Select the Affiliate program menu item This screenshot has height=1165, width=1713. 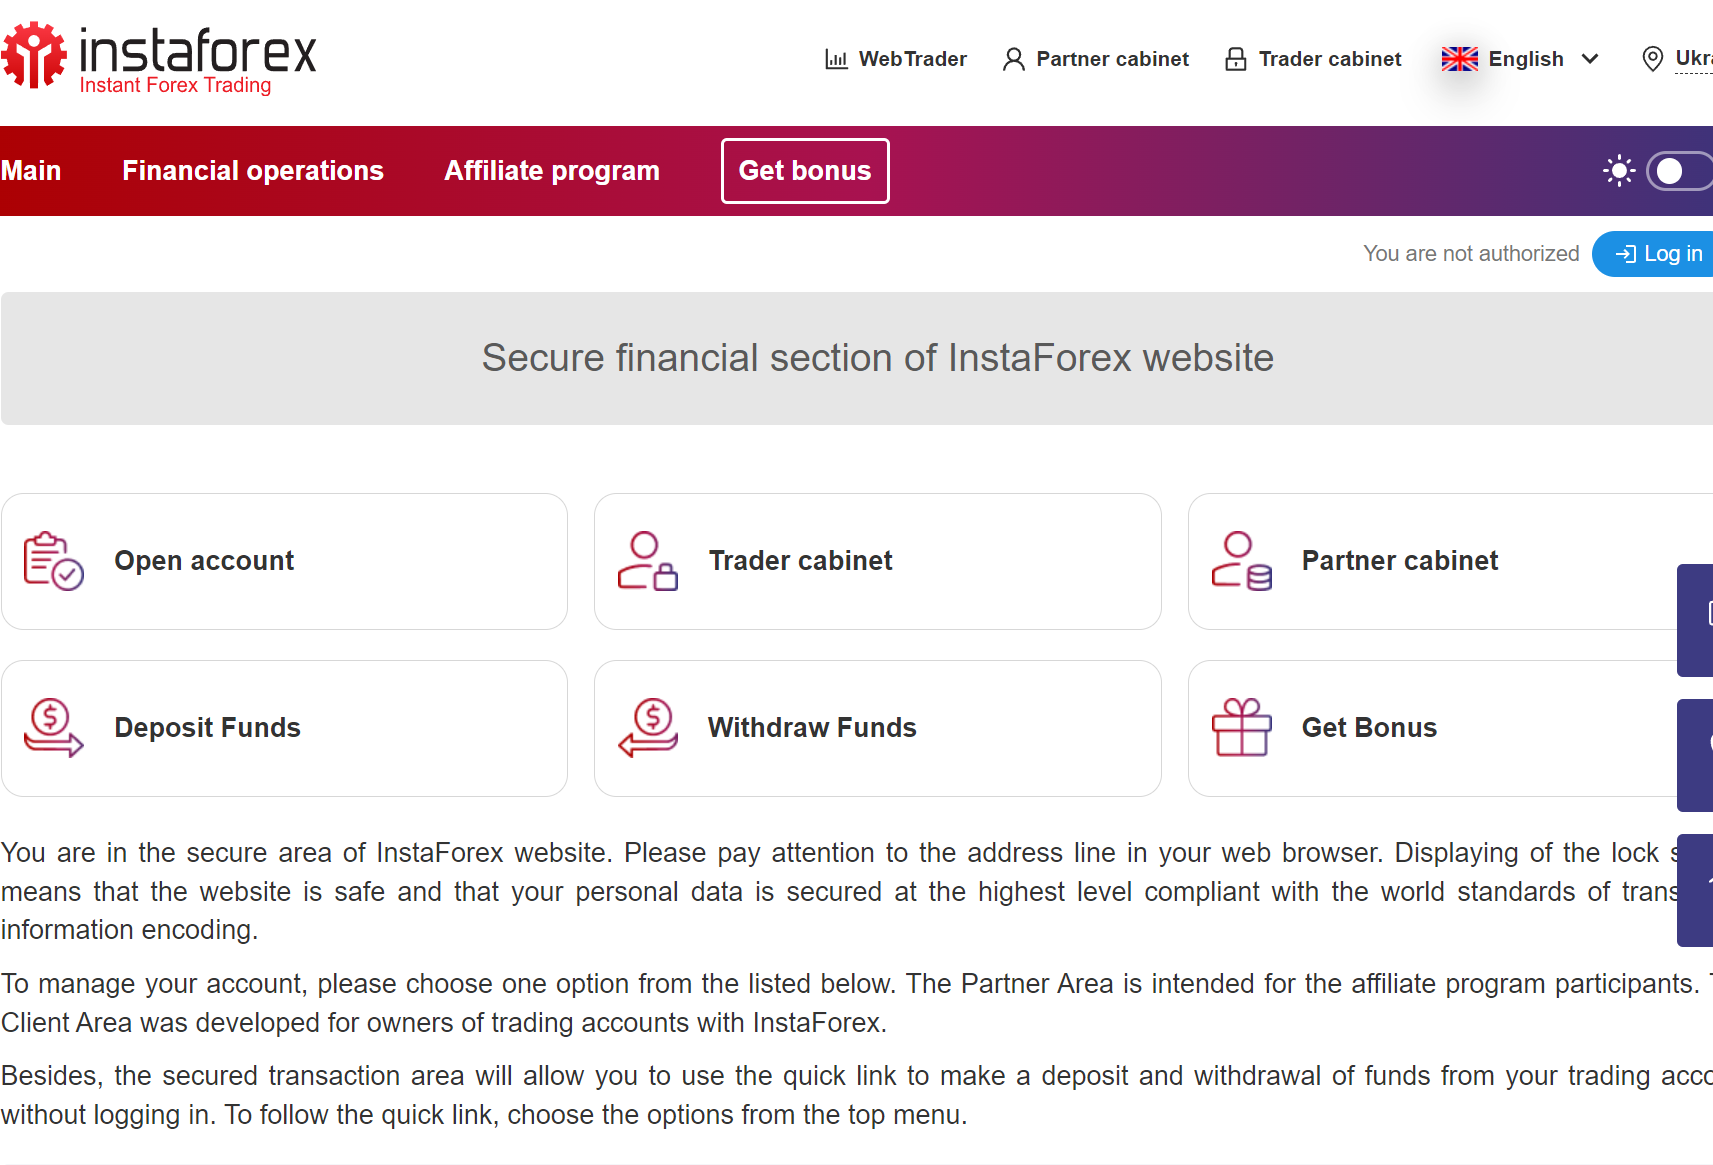pos(552,171)
